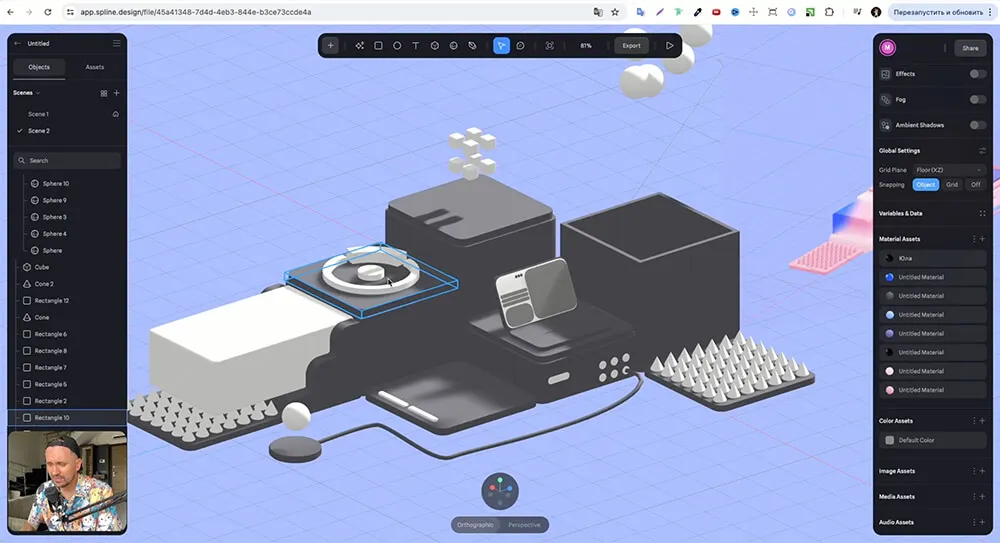Add a new Material Asset
The image size is (1000, 543).
click(982, 239)
